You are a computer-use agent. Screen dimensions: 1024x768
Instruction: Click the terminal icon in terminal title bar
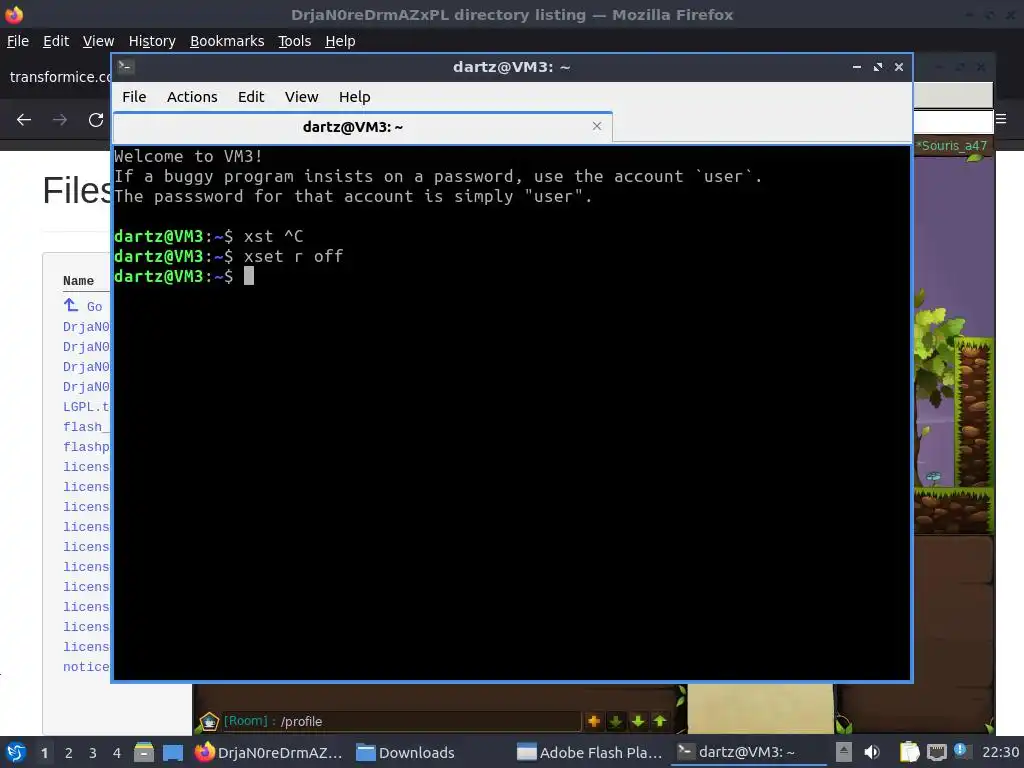coord(125,67)
